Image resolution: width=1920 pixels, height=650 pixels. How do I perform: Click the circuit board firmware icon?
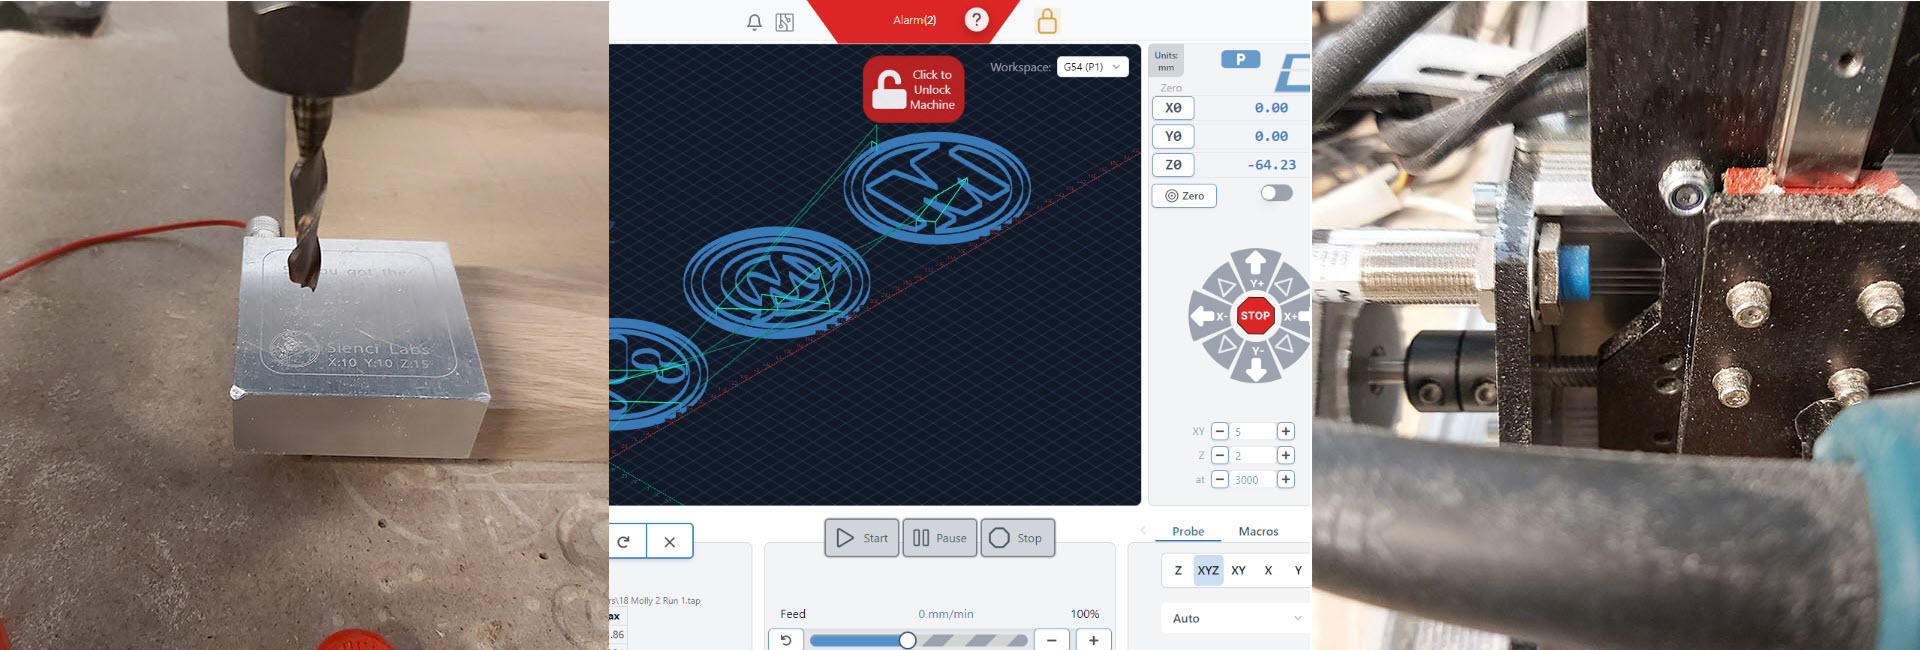[785, 22]
